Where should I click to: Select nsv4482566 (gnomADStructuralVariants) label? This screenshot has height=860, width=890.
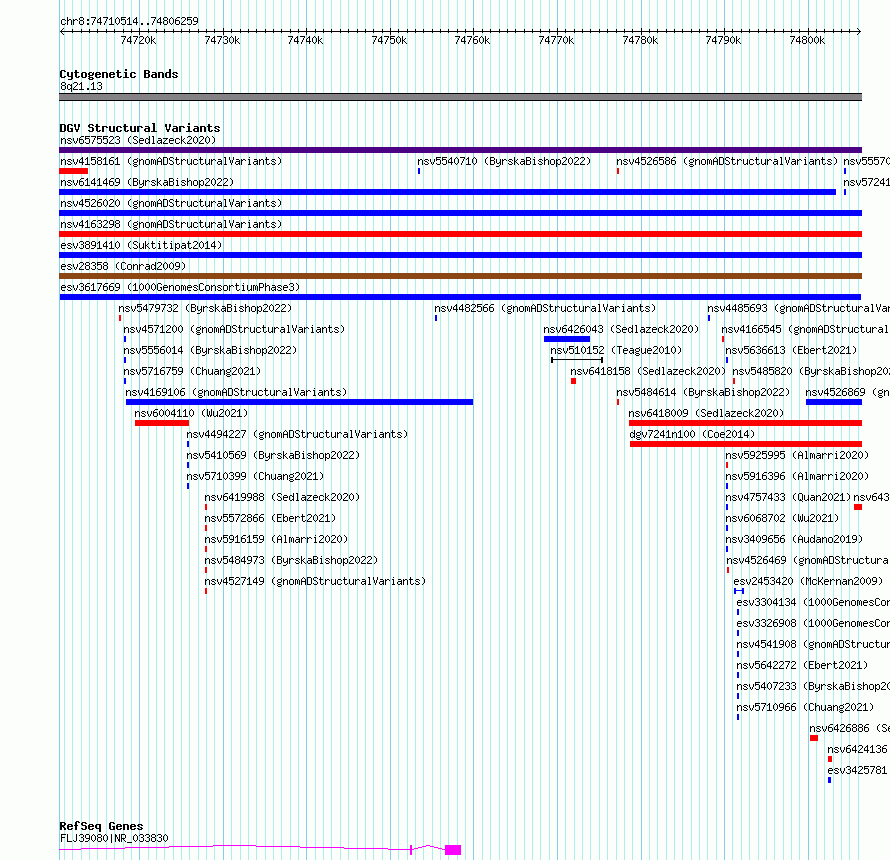(x=545, y=308)
